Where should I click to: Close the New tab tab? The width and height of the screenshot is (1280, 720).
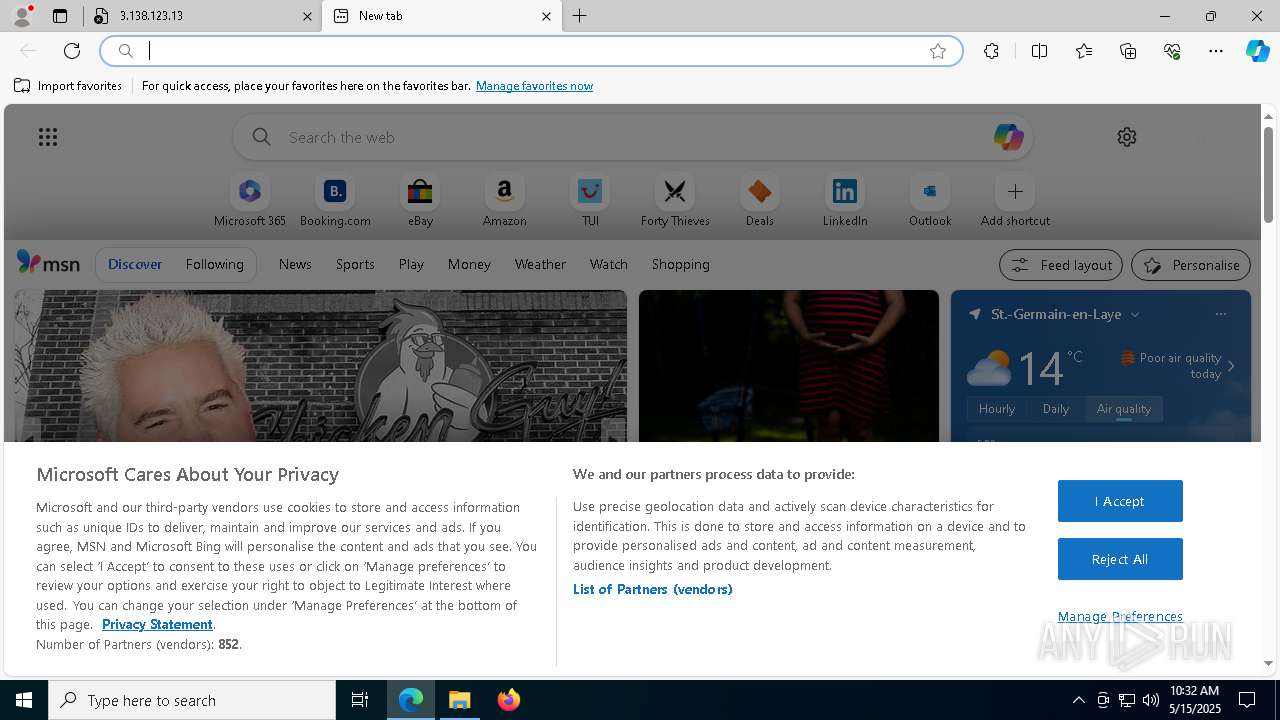[x=546, y=16]
